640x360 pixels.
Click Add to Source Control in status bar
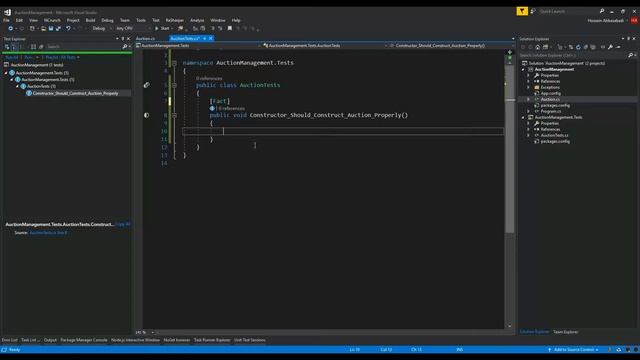click(573, 350)
